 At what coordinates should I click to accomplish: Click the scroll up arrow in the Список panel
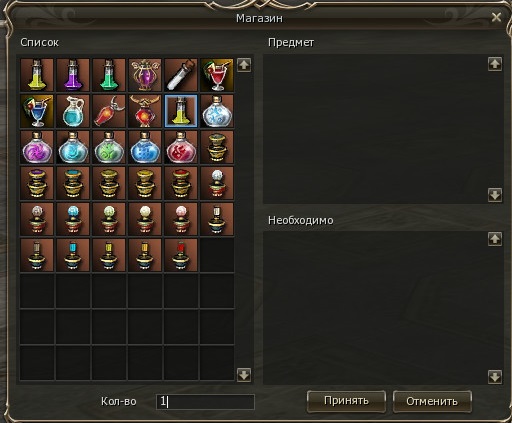[244, 65]
